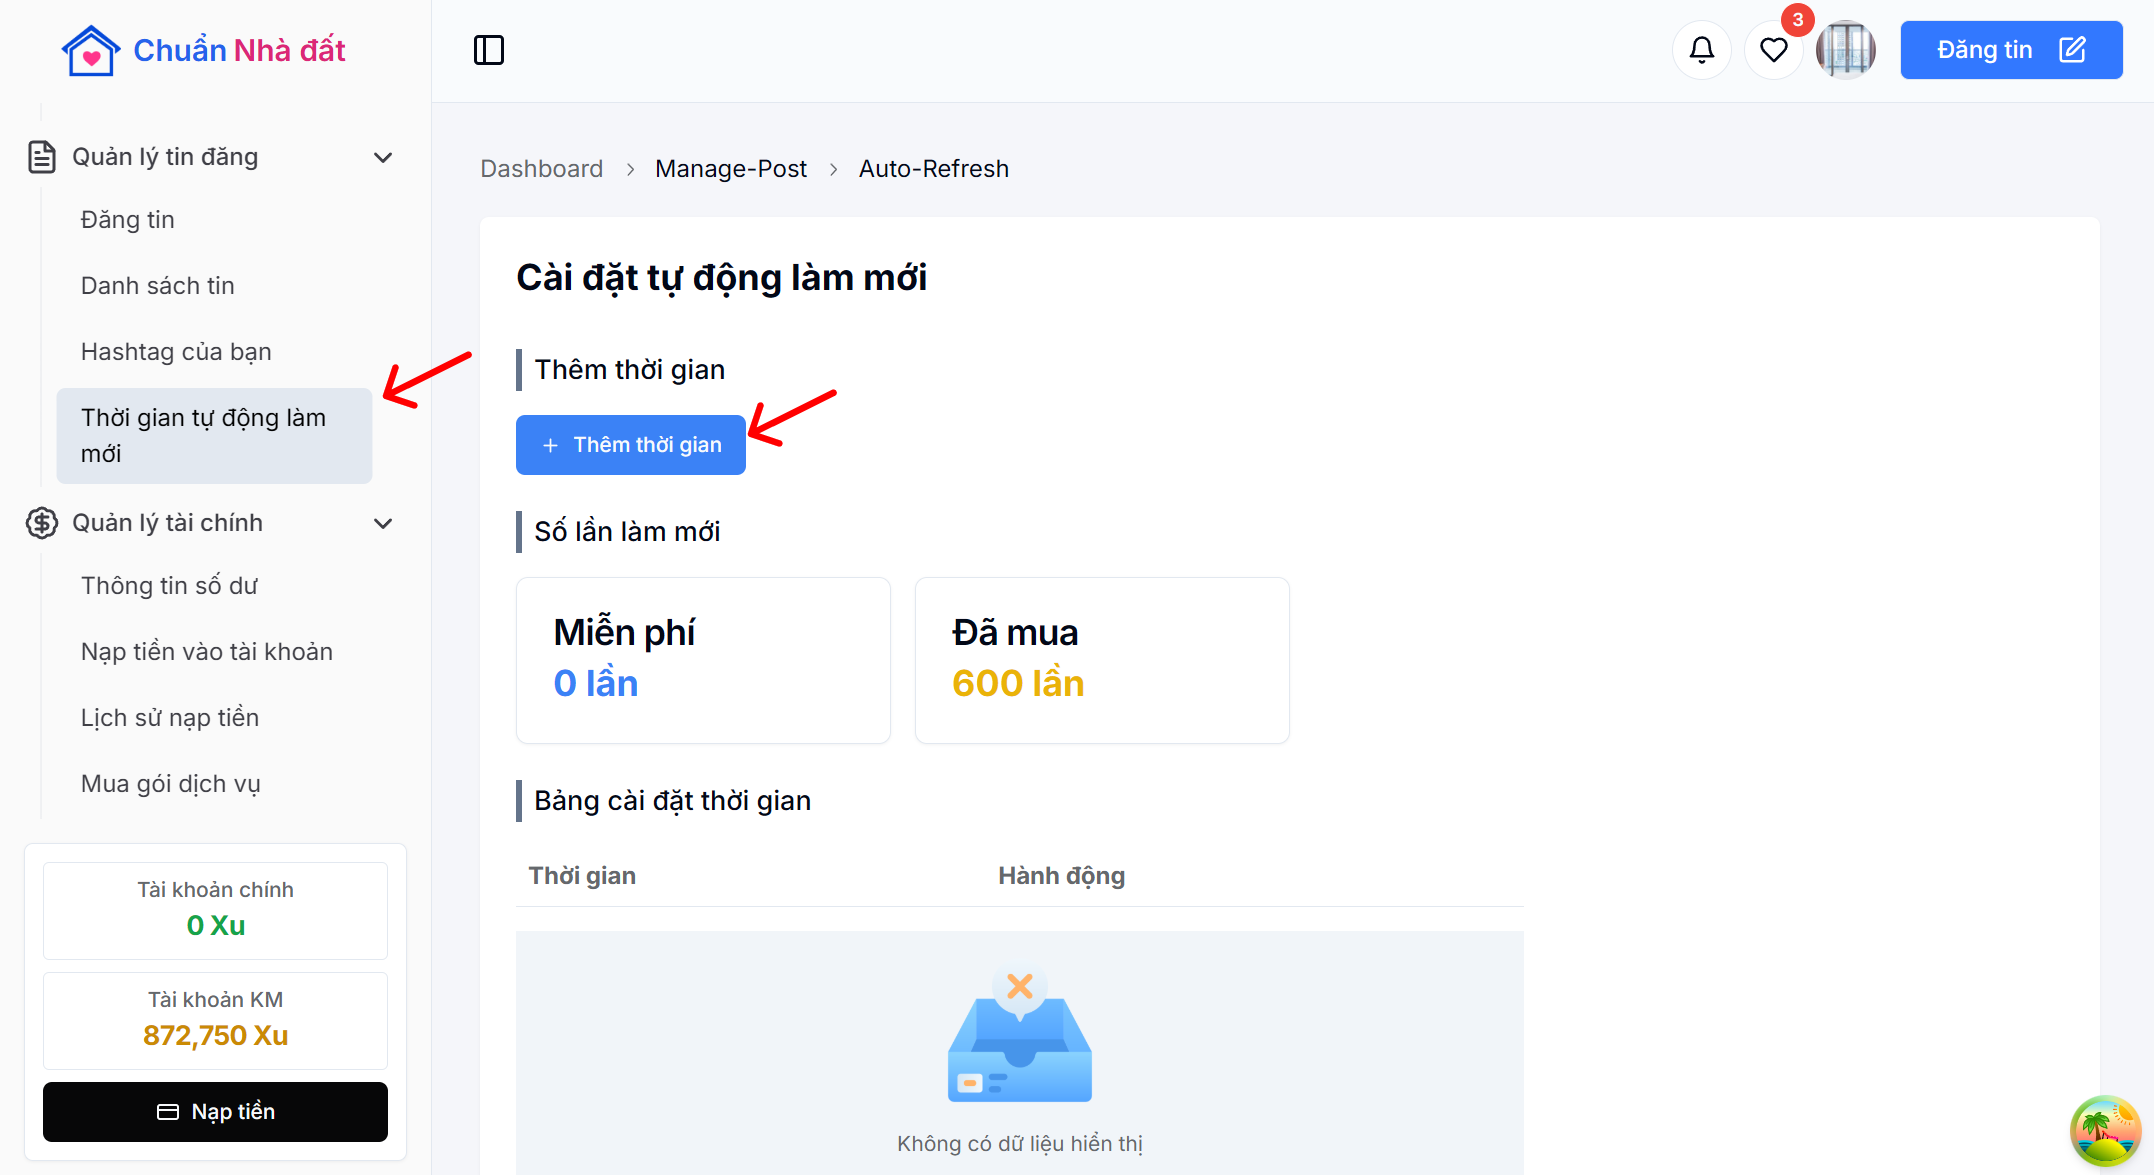2154x1175 pixels.
Task: Click the Thêm thời gian blue button
Action: click(631, 445)
